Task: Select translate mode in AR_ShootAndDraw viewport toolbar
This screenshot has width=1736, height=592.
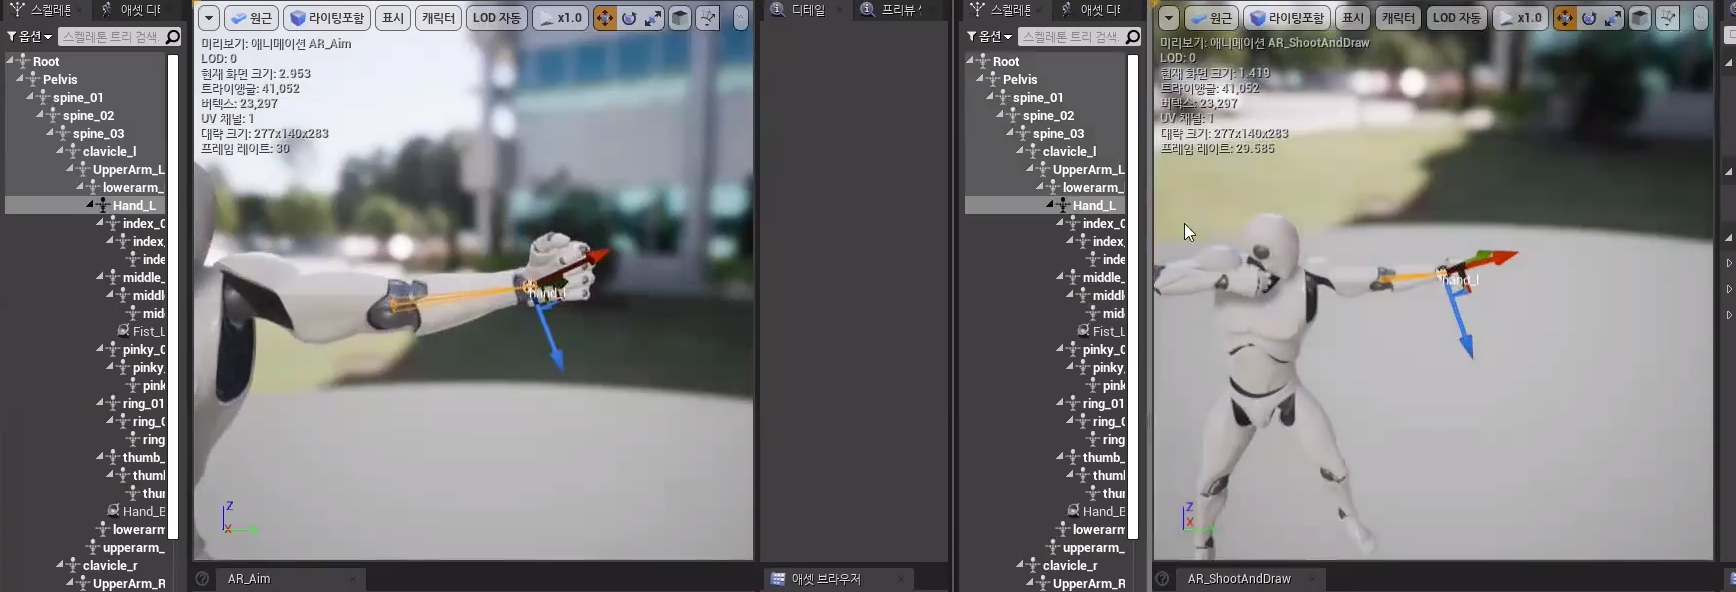Action: coord(1565,18)
